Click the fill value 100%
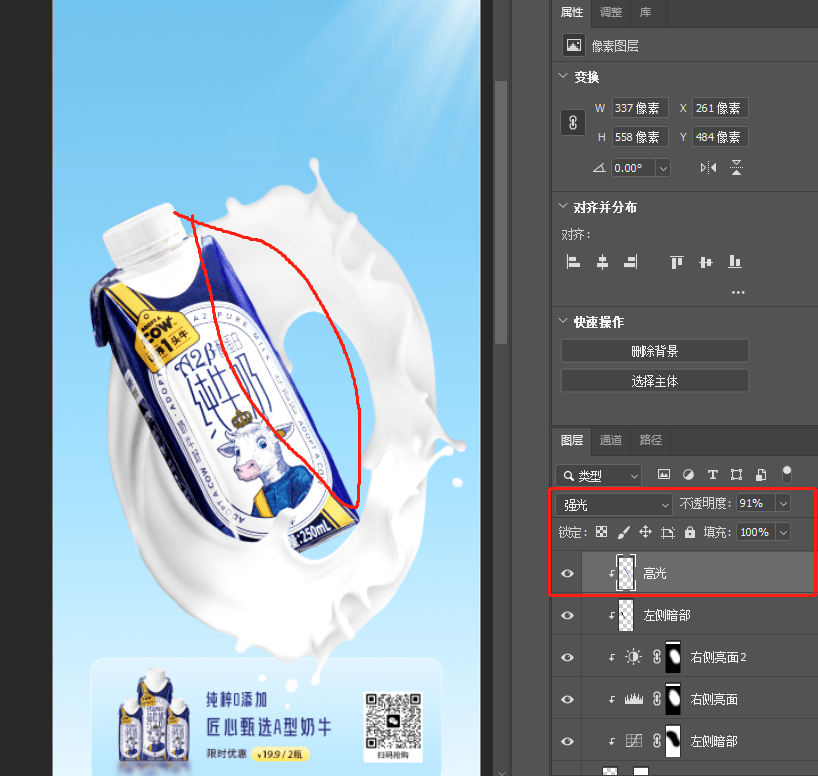Screen dimensions: 818x776 click(756, 532)
